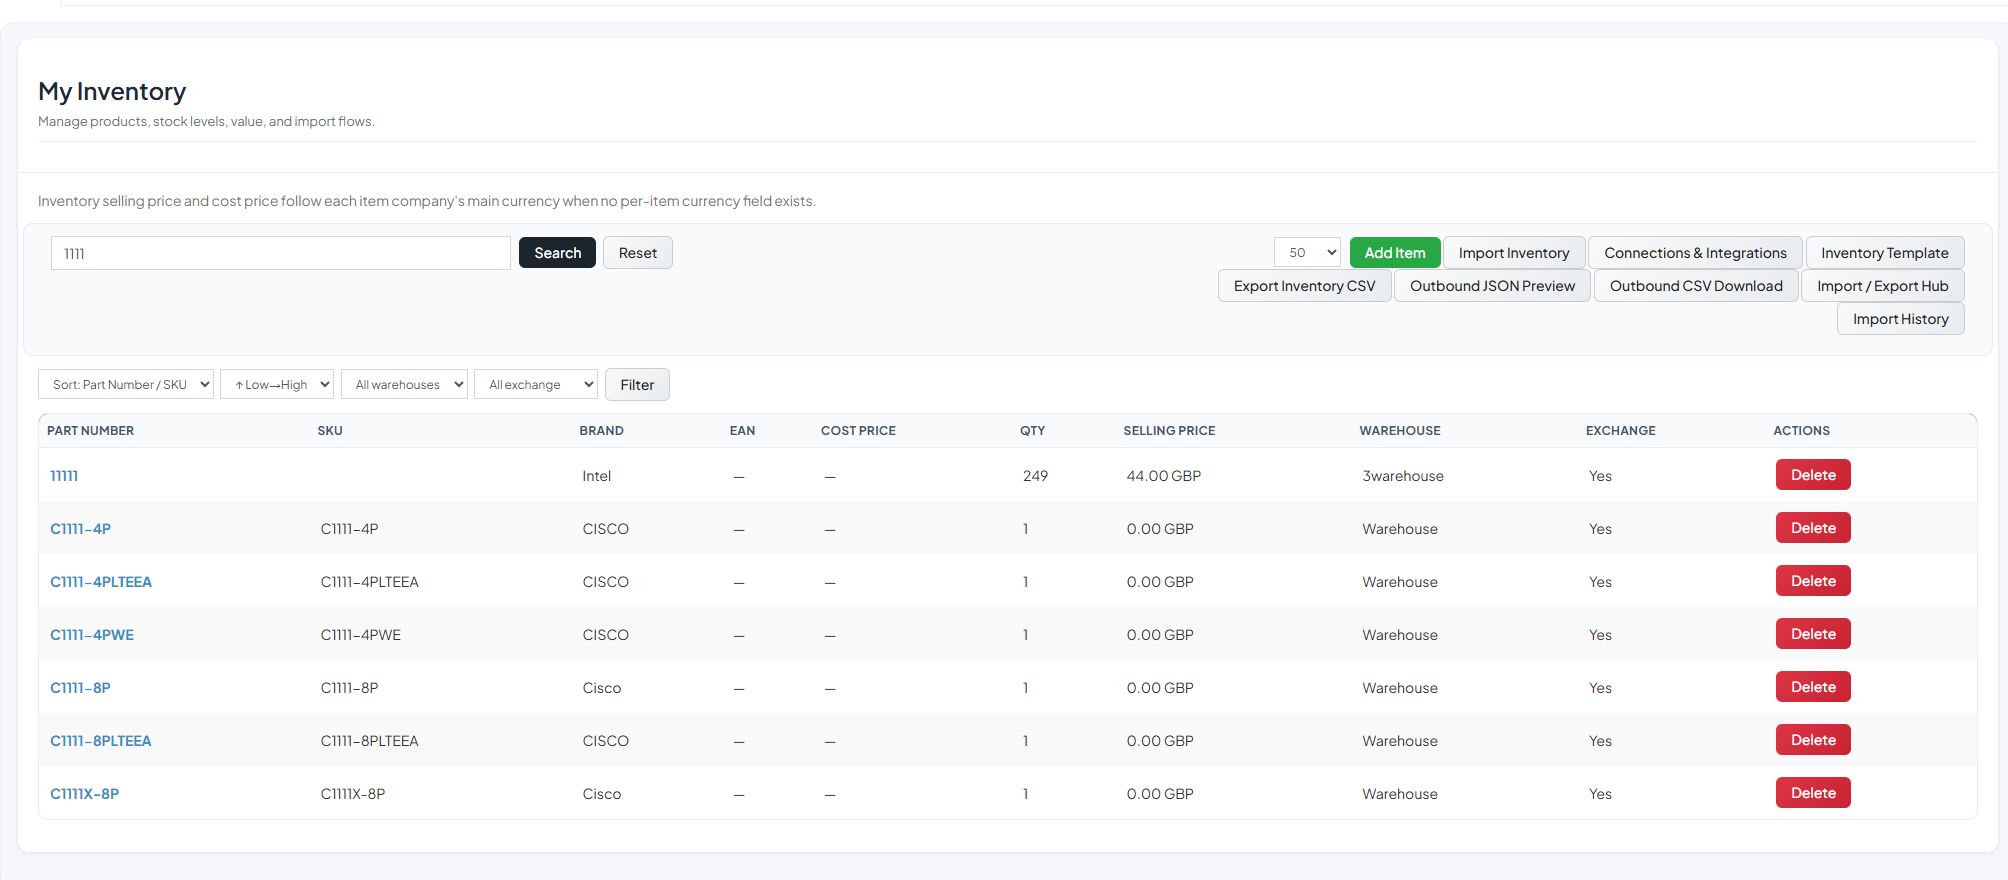
Task: Delete the C1111-8P row
Action: (1813, 687)
